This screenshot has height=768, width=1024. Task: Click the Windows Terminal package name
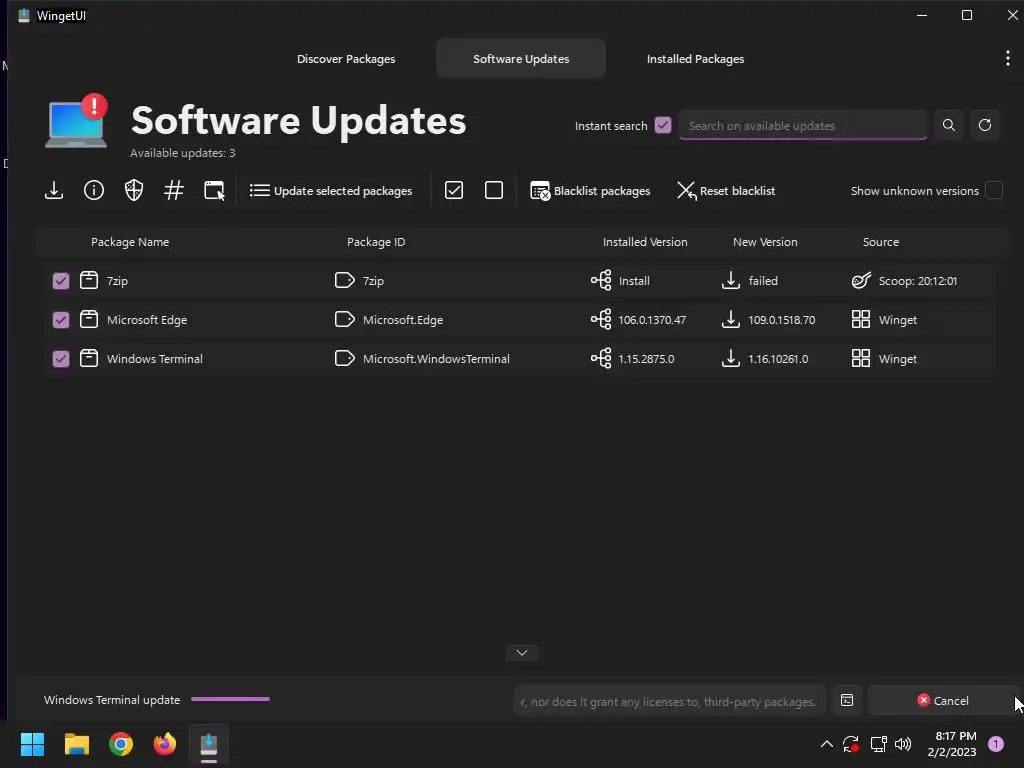point(155,359)
